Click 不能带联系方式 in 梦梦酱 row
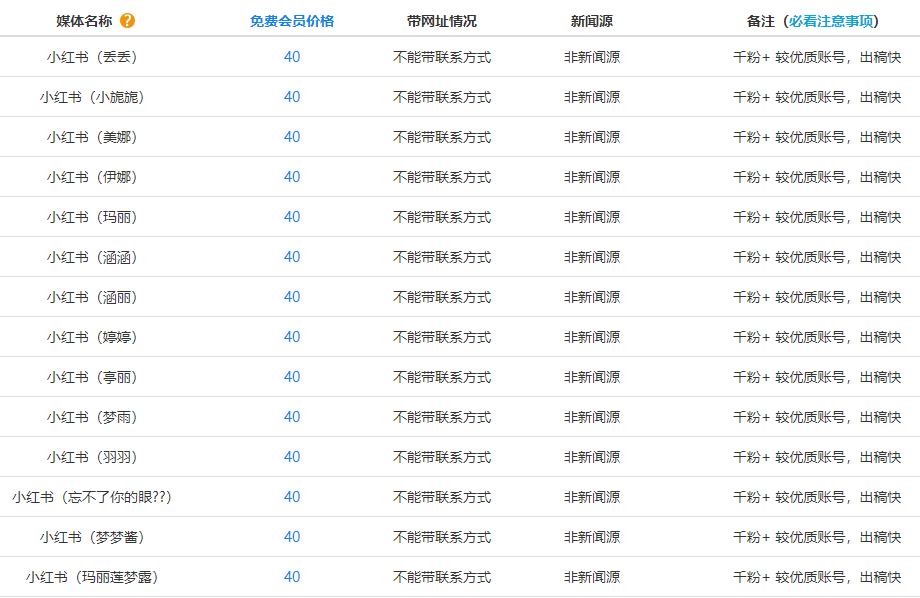This screenshot has width=920, height=598. click(442, 537)
